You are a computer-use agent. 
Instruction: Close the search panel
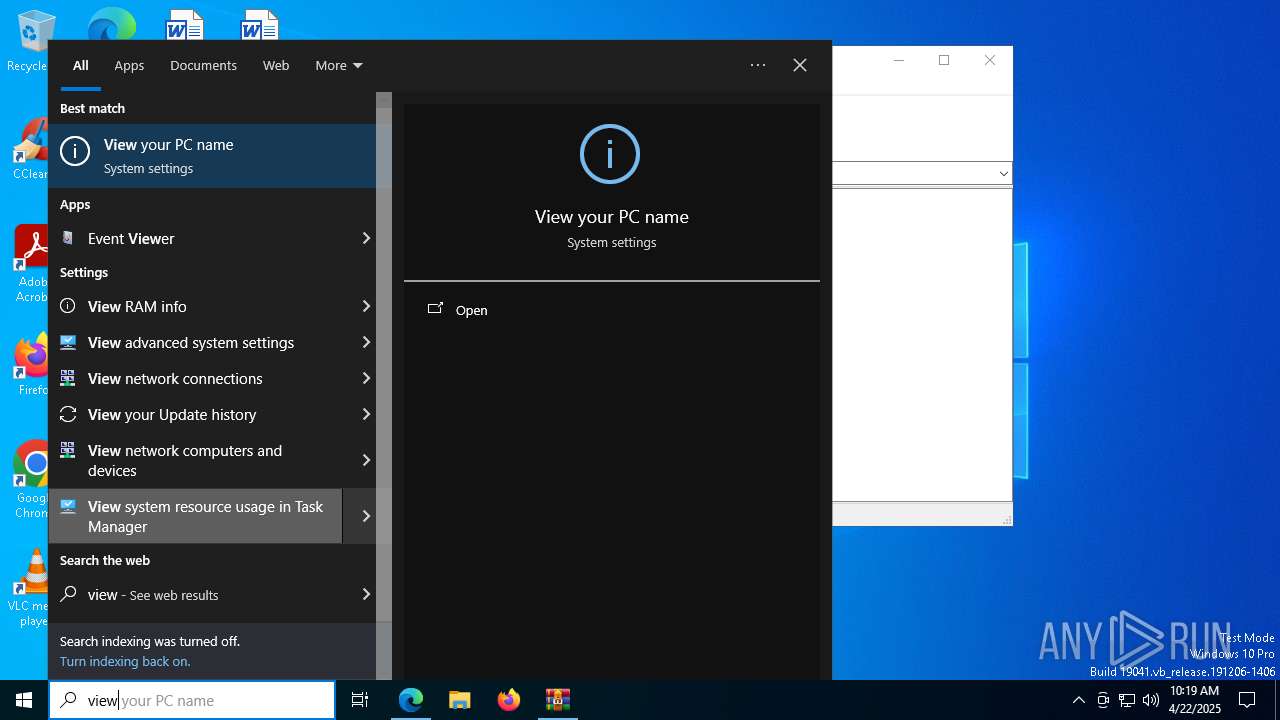pos(800,65)
